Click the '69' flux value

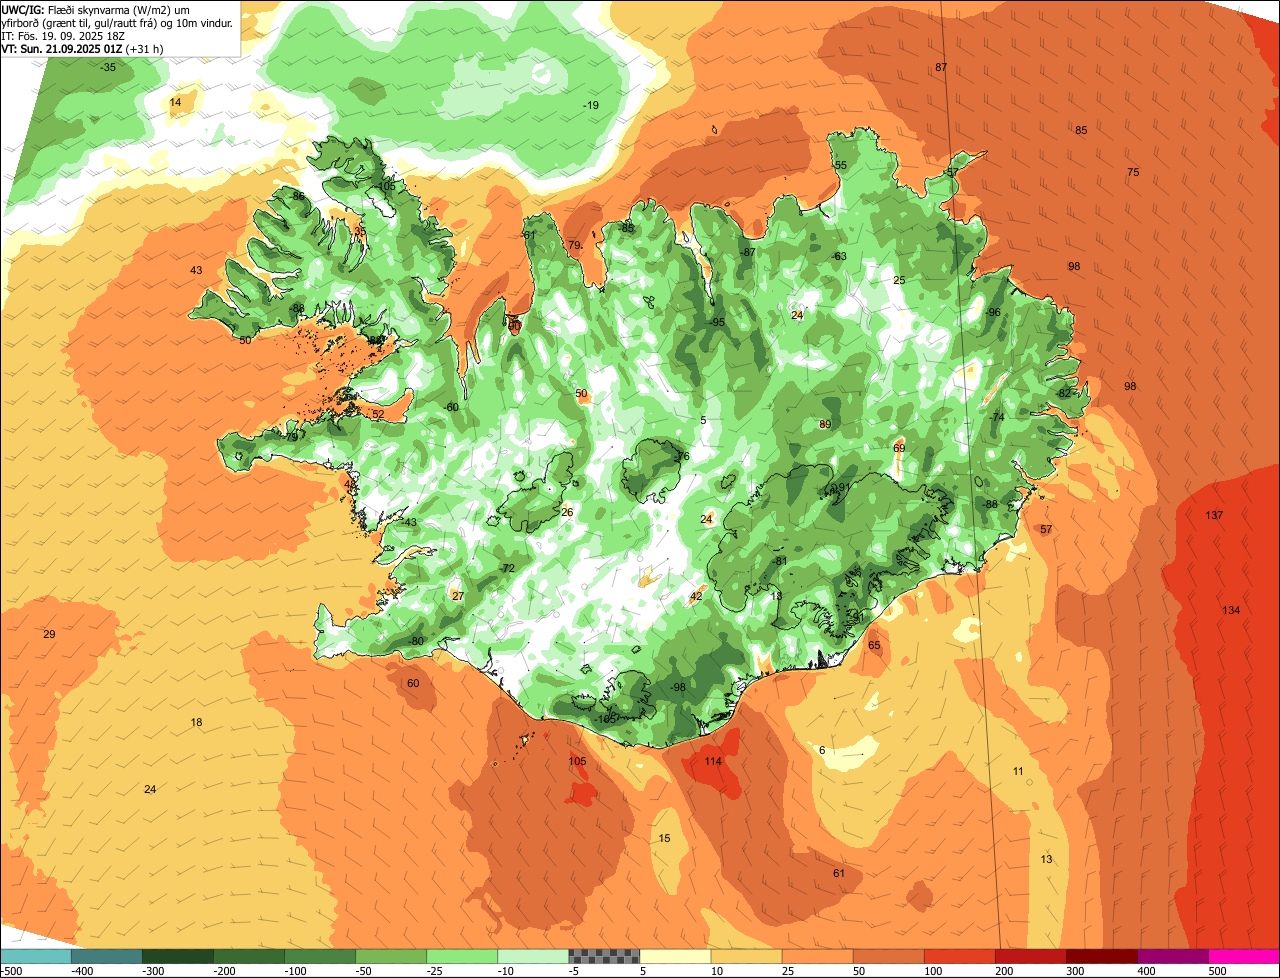[x=899, y=448]
